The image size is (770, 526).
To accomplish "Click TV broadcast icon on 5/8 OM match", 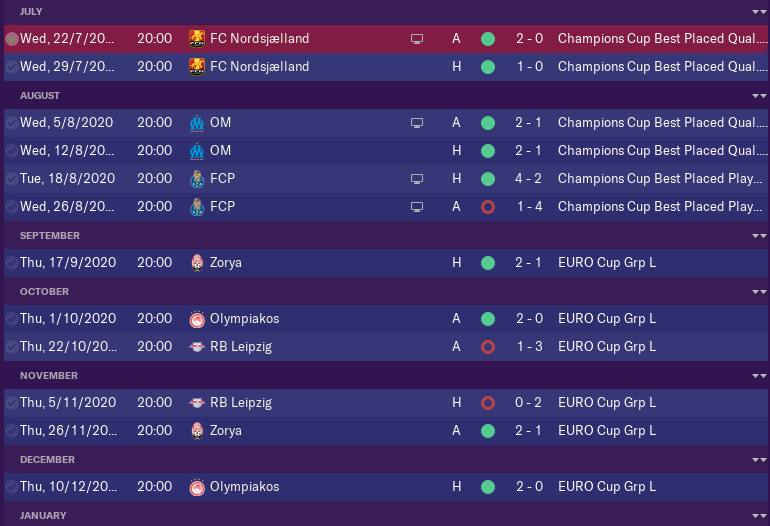I will pyautogui.click(x=417, y=123).
